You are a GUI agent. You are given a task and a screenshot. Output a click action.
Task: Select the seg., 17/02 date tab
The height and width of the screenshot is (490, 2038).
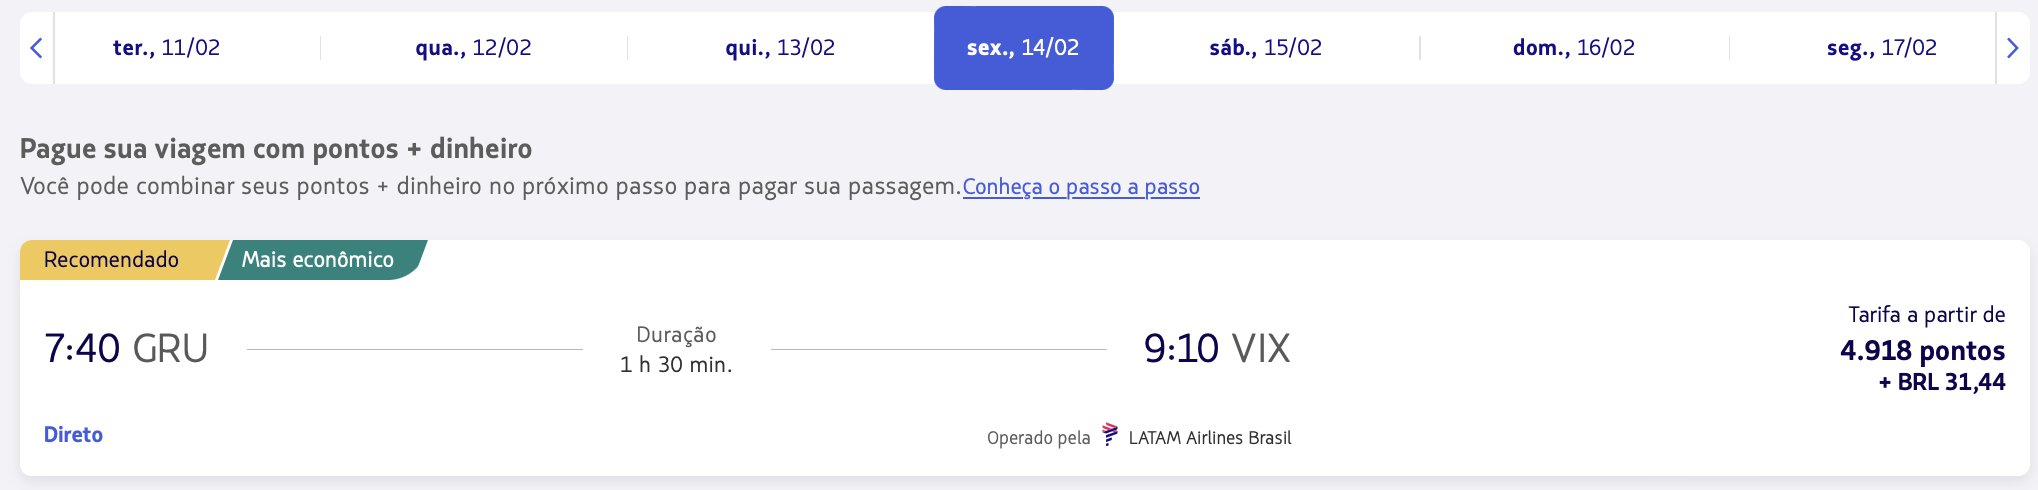[1881, 48]
